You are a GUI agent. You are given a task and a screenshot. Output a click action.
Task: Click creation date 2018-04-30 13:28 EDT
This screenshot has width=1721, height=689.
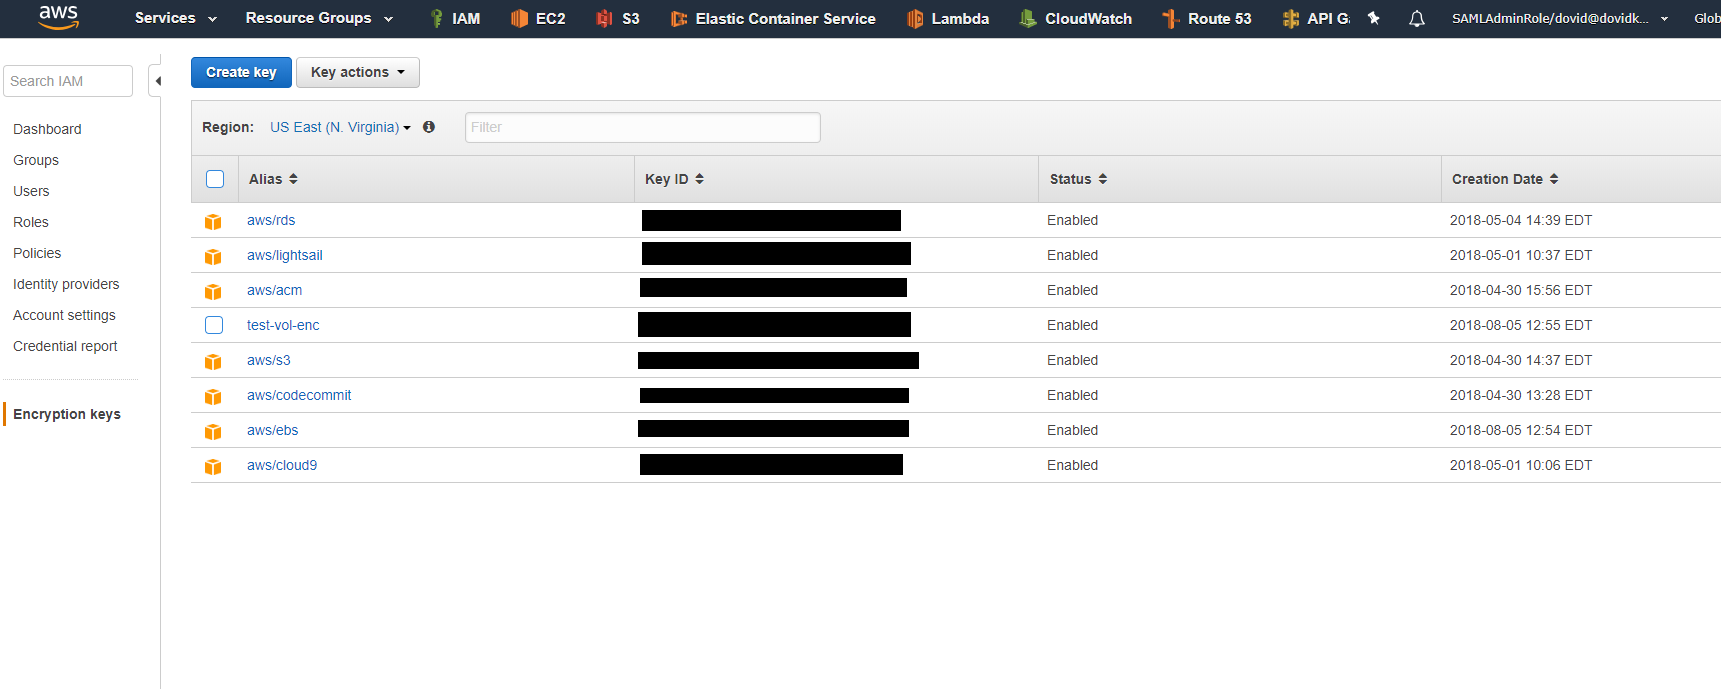1521,395
